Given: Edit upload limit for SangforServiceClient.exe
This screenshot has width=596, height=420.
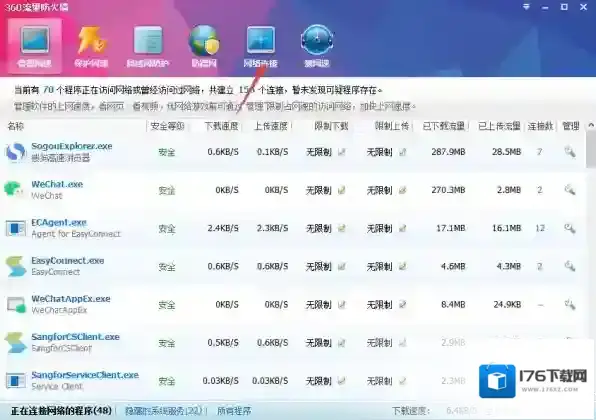Looking at the screenshot, I should point(403,381).
